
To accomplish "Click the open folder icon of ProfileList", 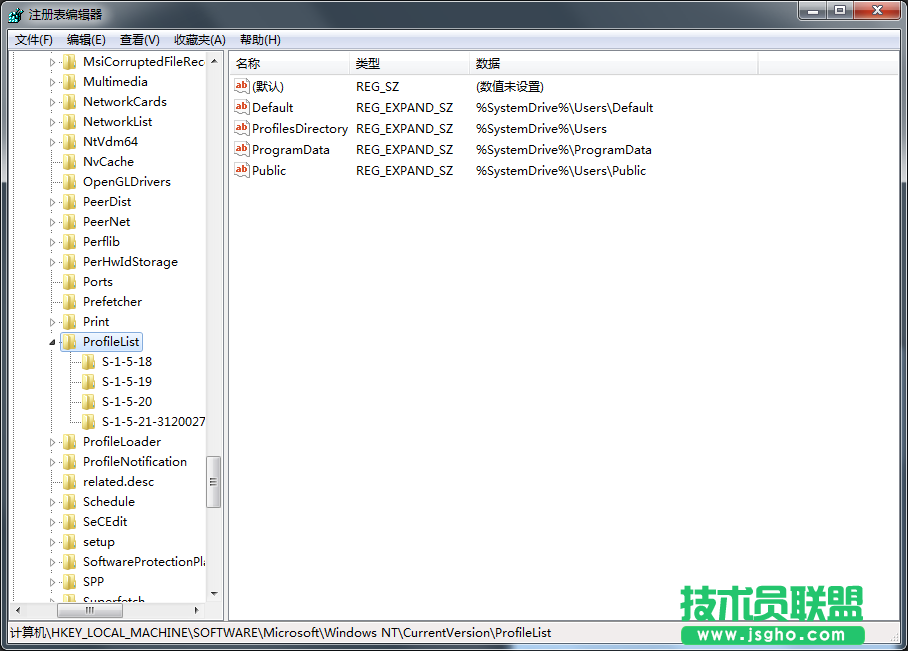I will pos(69,341).
